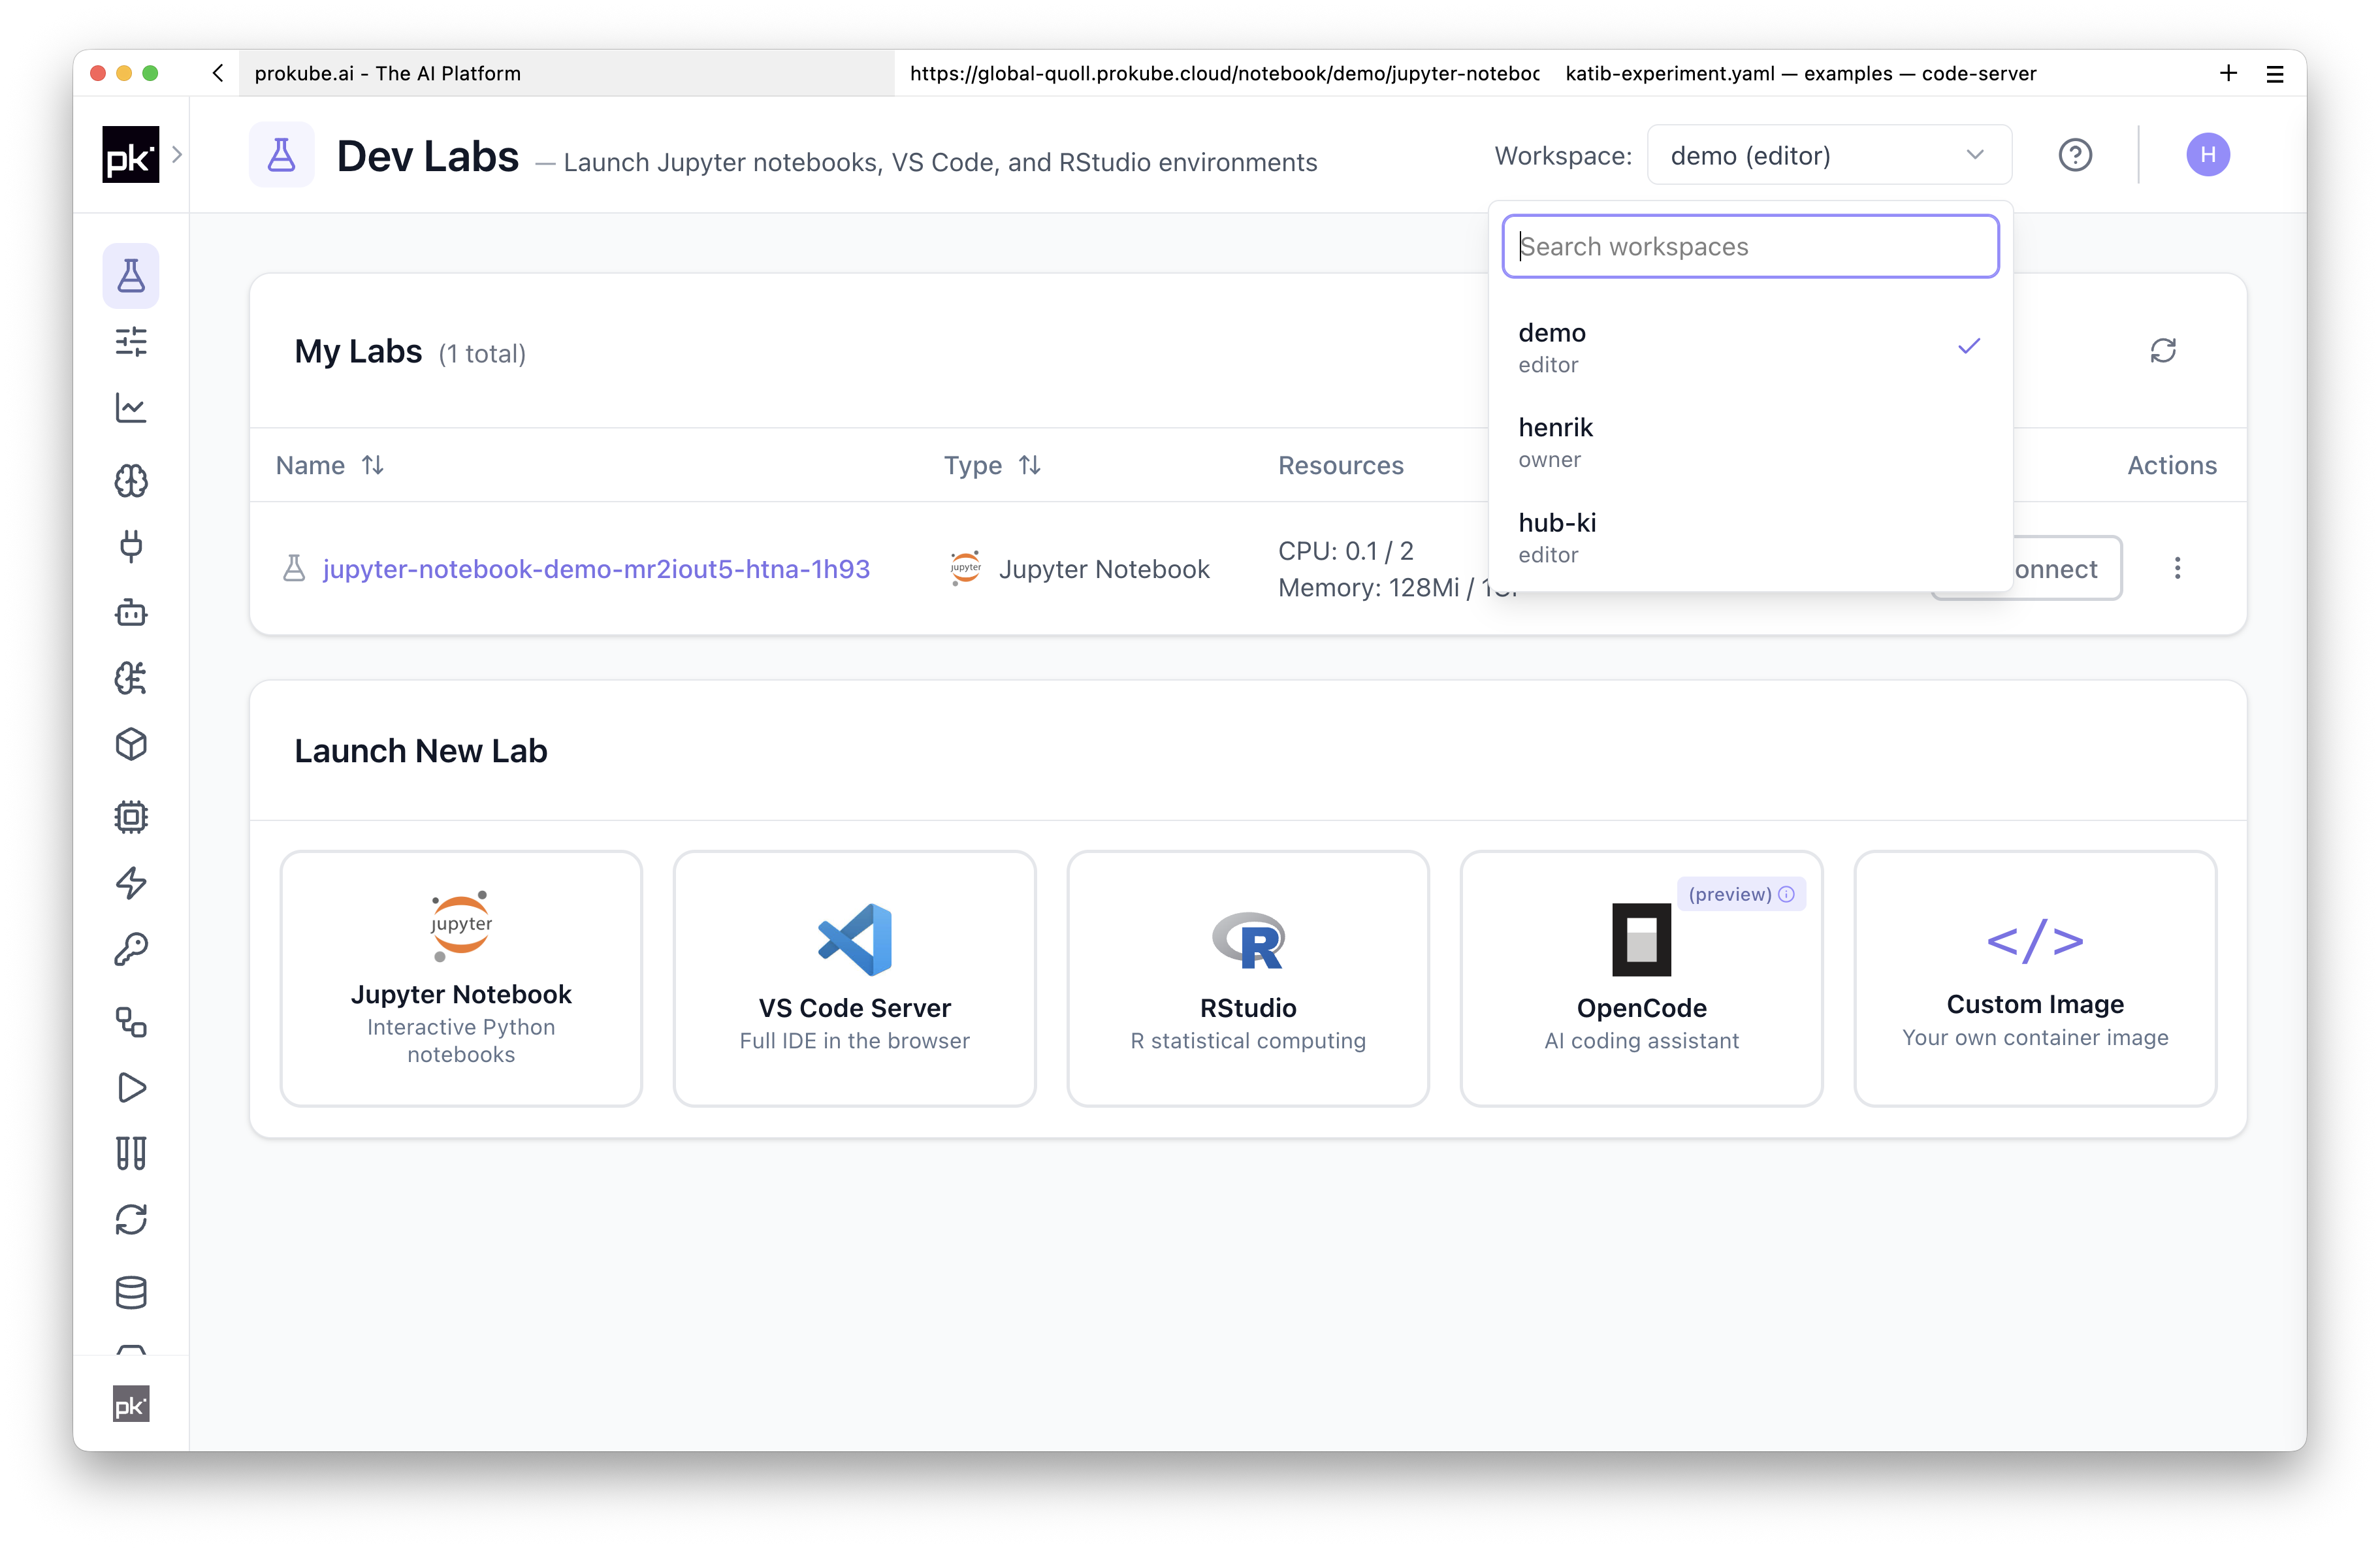This screenshot has width=2380, height=1548.
Task: Launch an RStudio lab
Action: click(x=1248, y=978)
